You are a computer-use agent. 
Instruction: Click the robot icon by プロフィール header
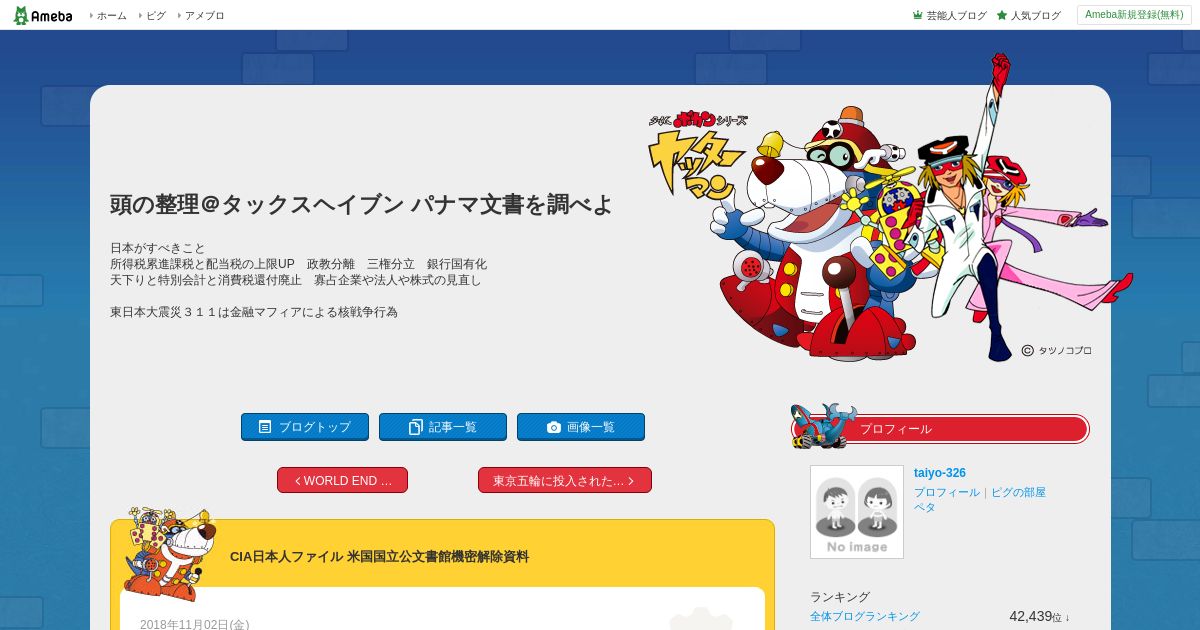(x=822, y=425)
